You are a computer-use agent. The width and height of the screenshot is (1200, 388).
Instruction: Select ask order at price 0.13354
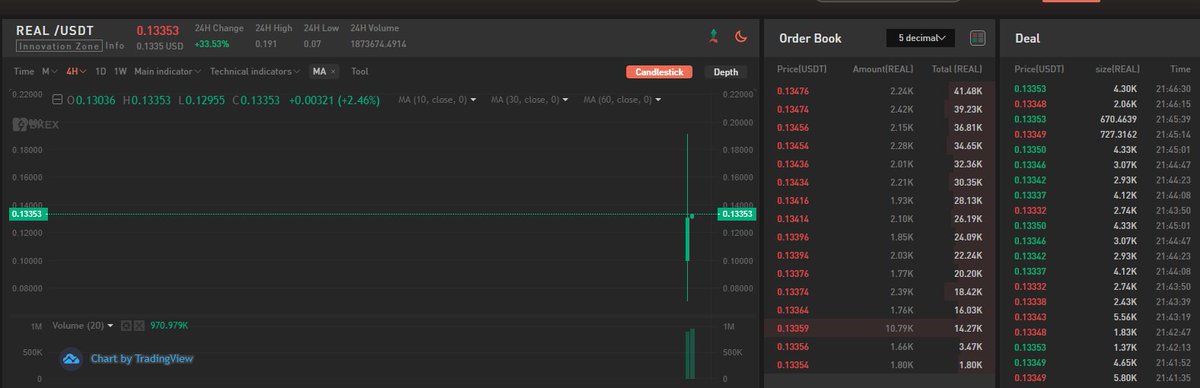click(880, 364)
